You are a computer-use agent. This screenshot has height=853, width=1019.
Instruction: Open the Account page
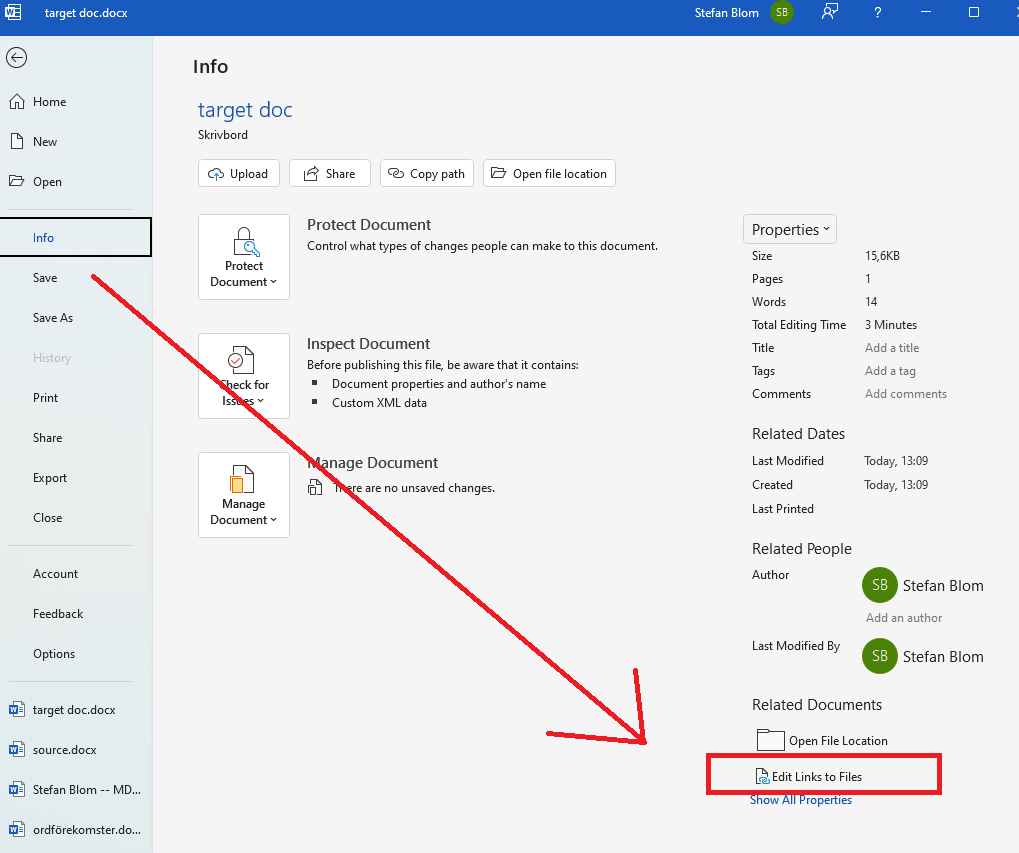[77, 574]
